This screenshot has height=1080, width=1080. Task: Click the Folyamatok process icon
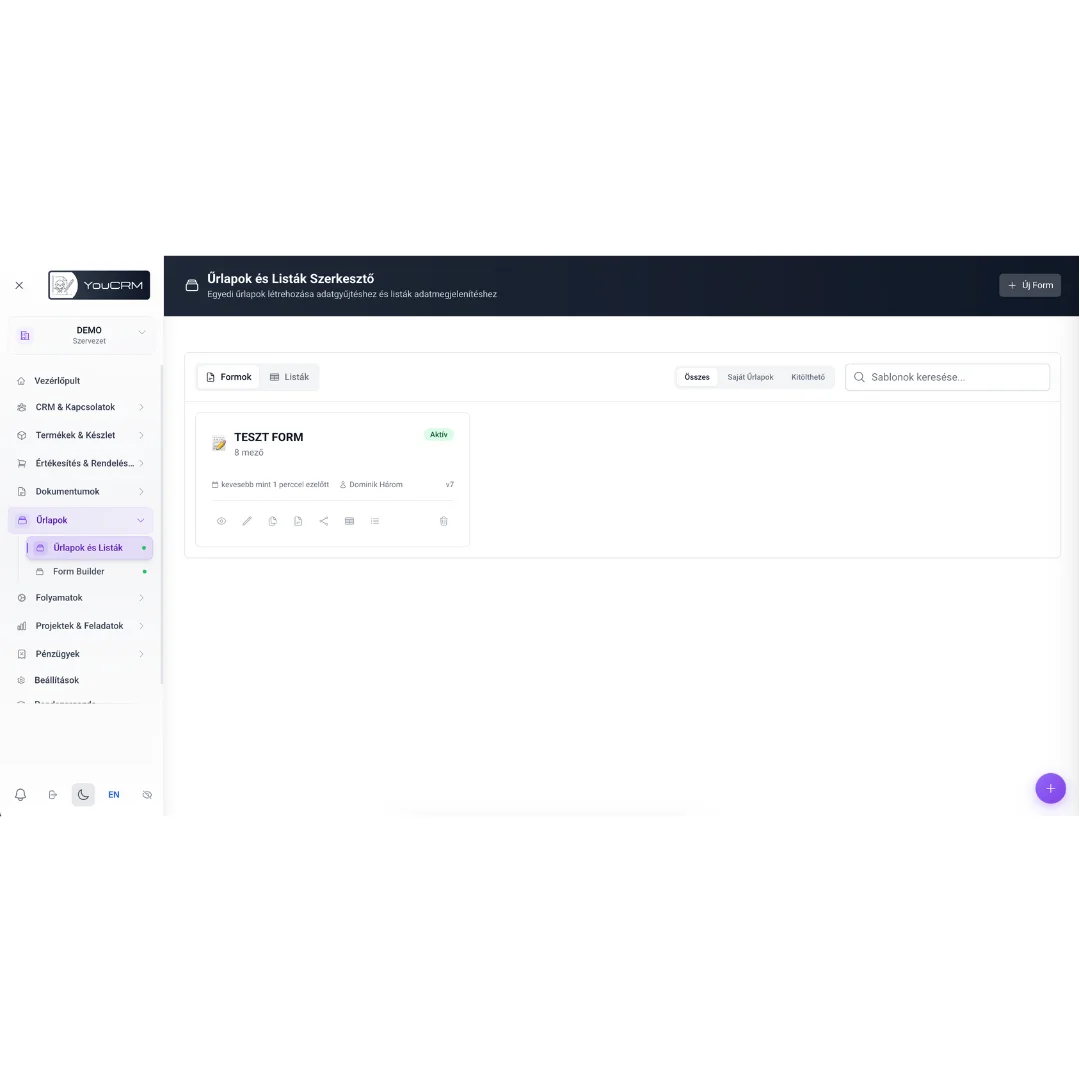tap(21, 598)
